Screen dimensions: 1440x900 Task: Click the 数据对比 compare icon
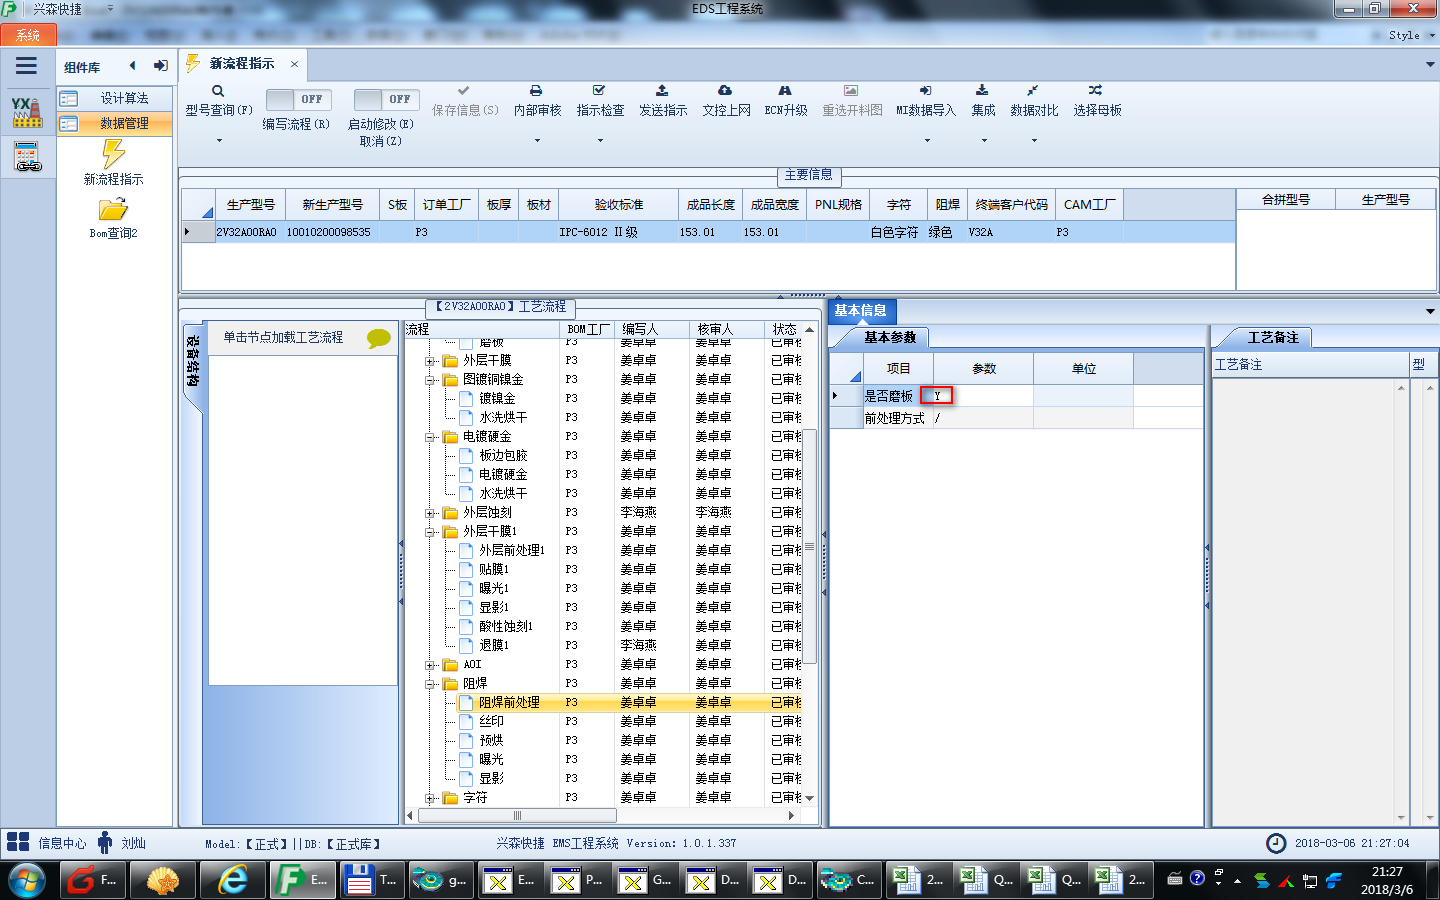1033,91
